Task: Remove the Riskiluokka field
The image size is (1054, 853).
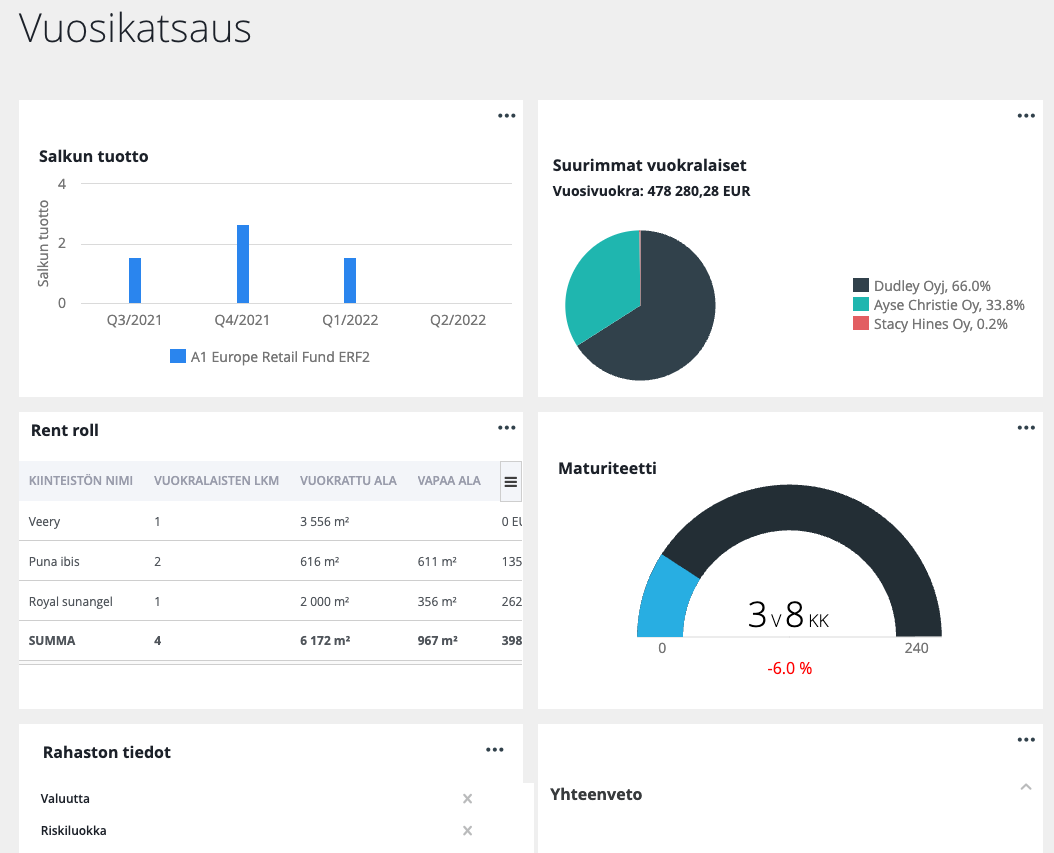Action: pos(467,831)
